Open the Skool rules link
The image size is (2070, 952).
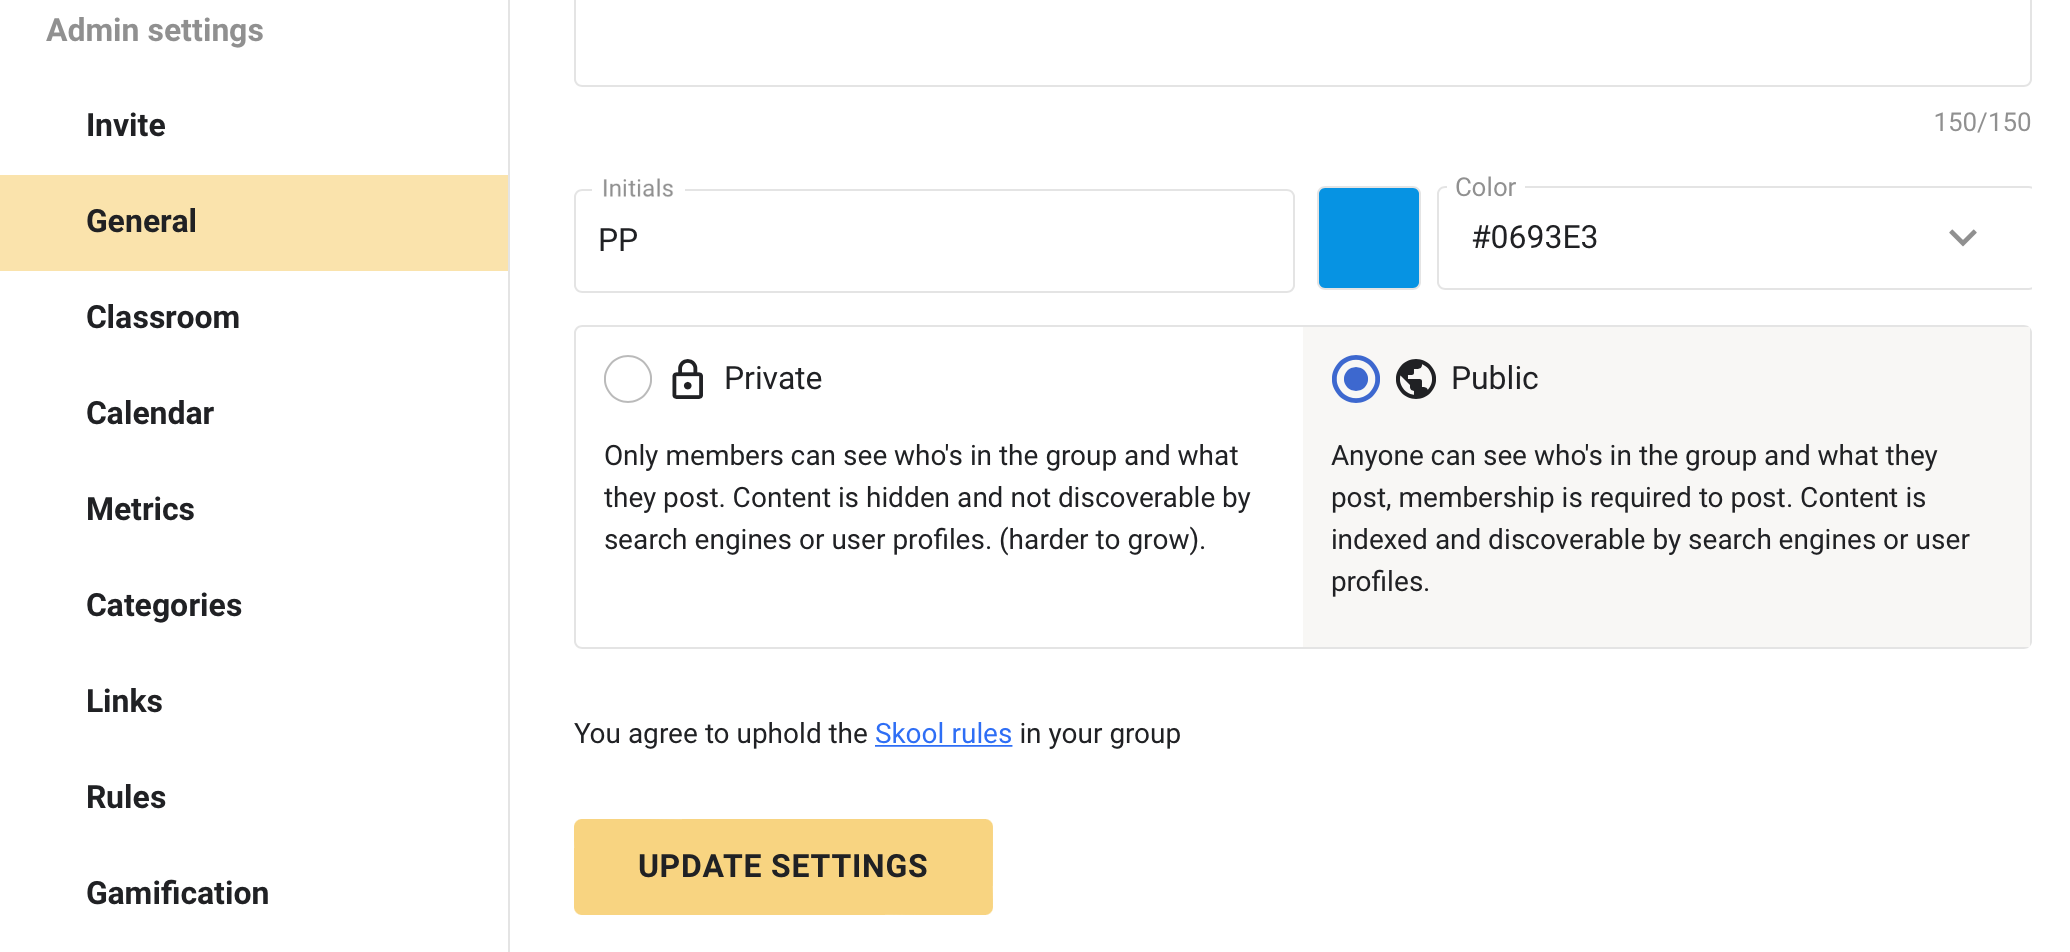pyautogui.click(x=943, y=734)
